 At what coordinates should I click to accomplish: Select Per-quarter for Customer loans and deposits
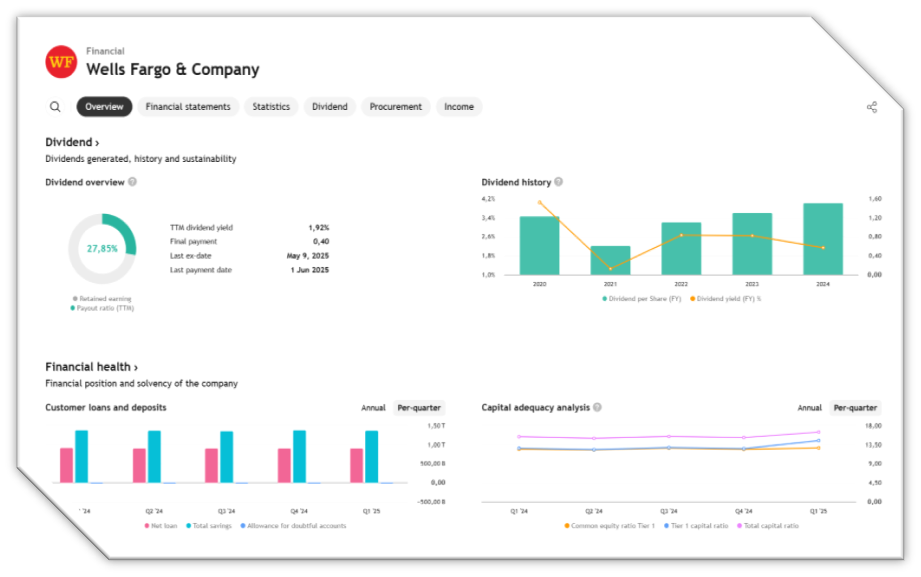(x=419, y=408)
